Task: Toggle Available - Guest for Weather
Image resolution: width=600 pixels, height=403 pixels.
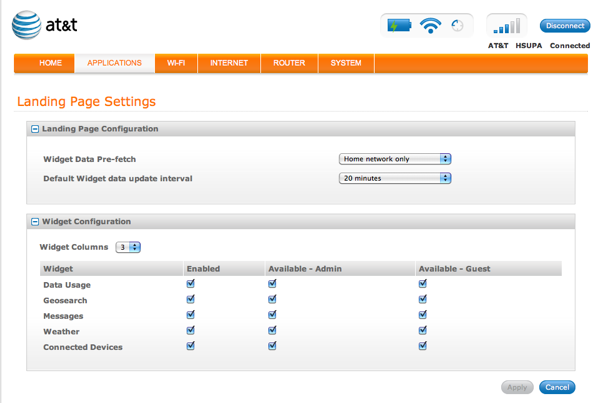Action: pos(422,330)
